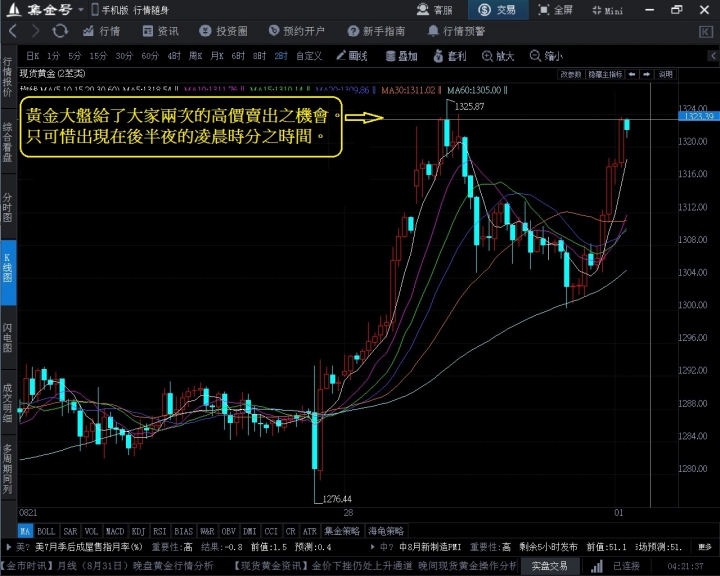Select the 月K monthly timeframe
720x576 pixels.
[x=217, y=56]
